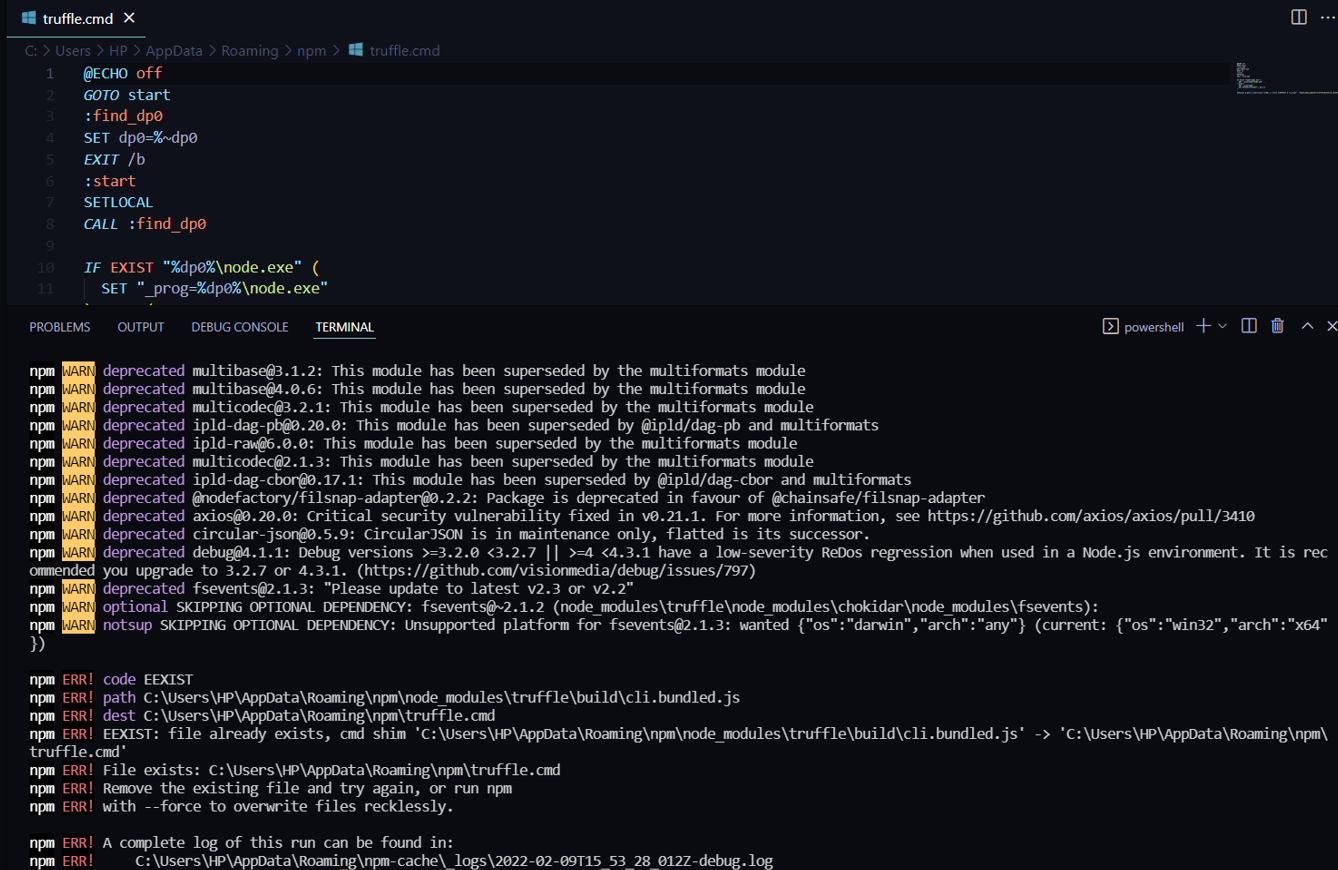Switch to the PROBLEMS tab
Image resolution: width=1338 pixels, height=870 pixels.
pos(59,326)
